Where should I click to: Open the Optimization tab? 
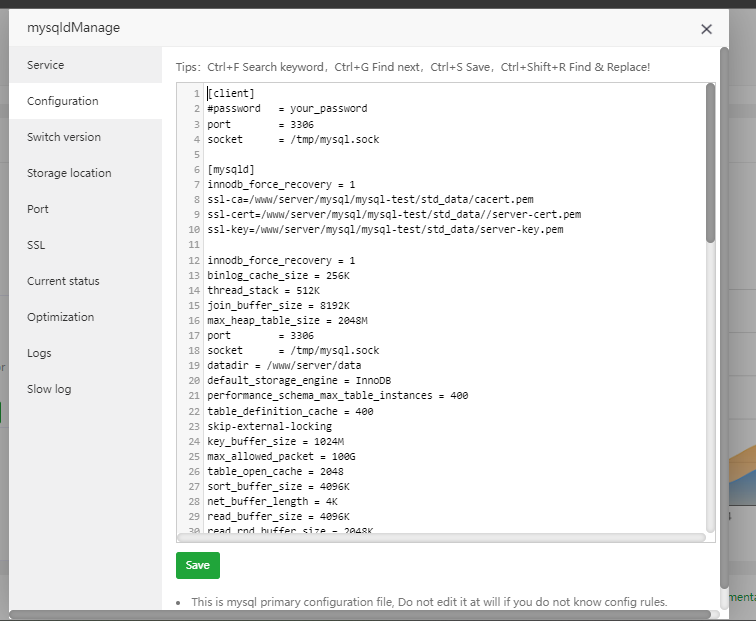click(x=60, y=317)
